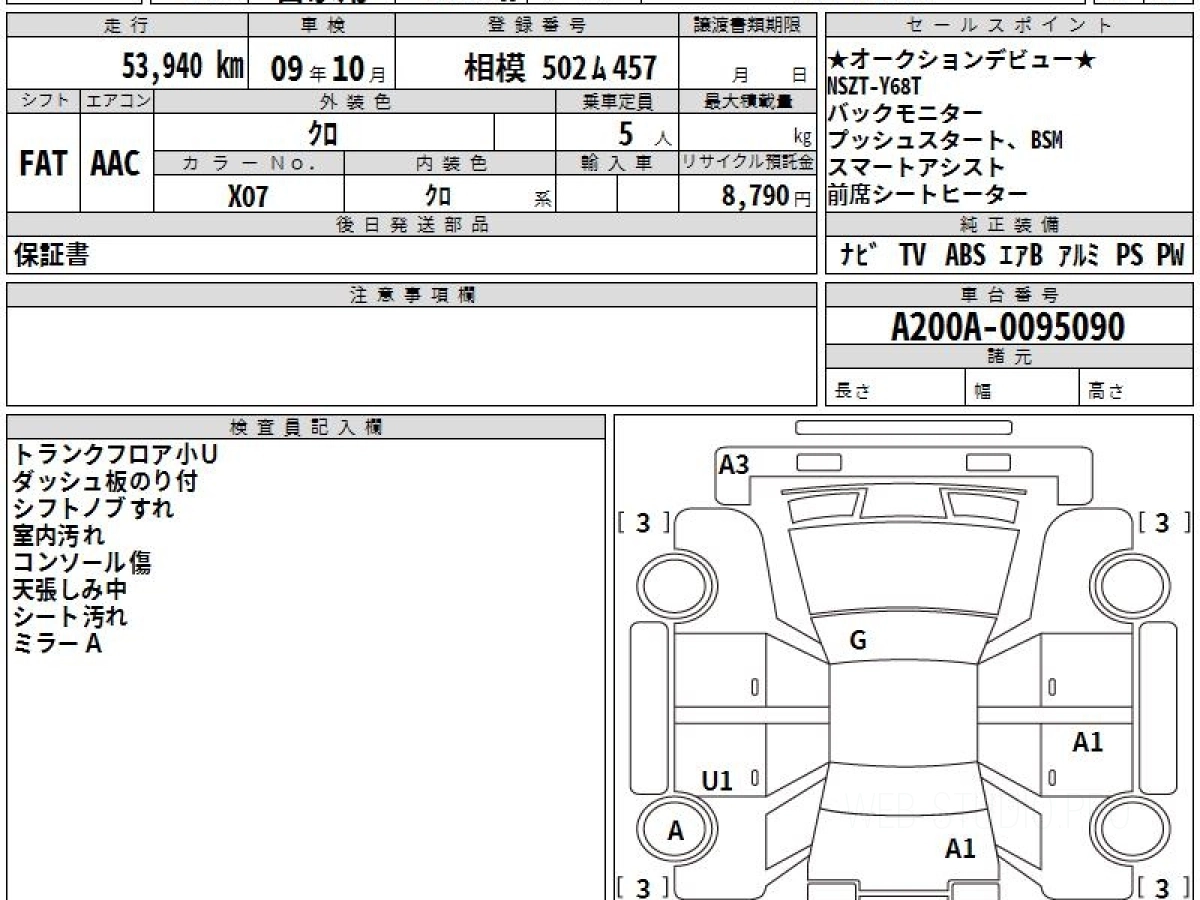Select the 長さ dimension label

pos(853,392)
